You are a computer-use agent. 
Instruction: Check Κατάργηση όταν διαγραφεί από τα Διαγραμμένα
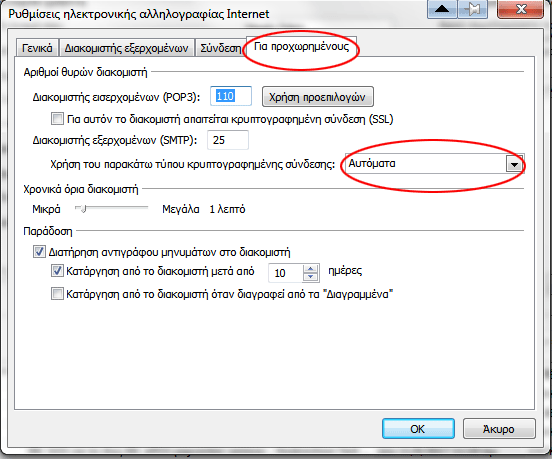[x=57, y=294]
